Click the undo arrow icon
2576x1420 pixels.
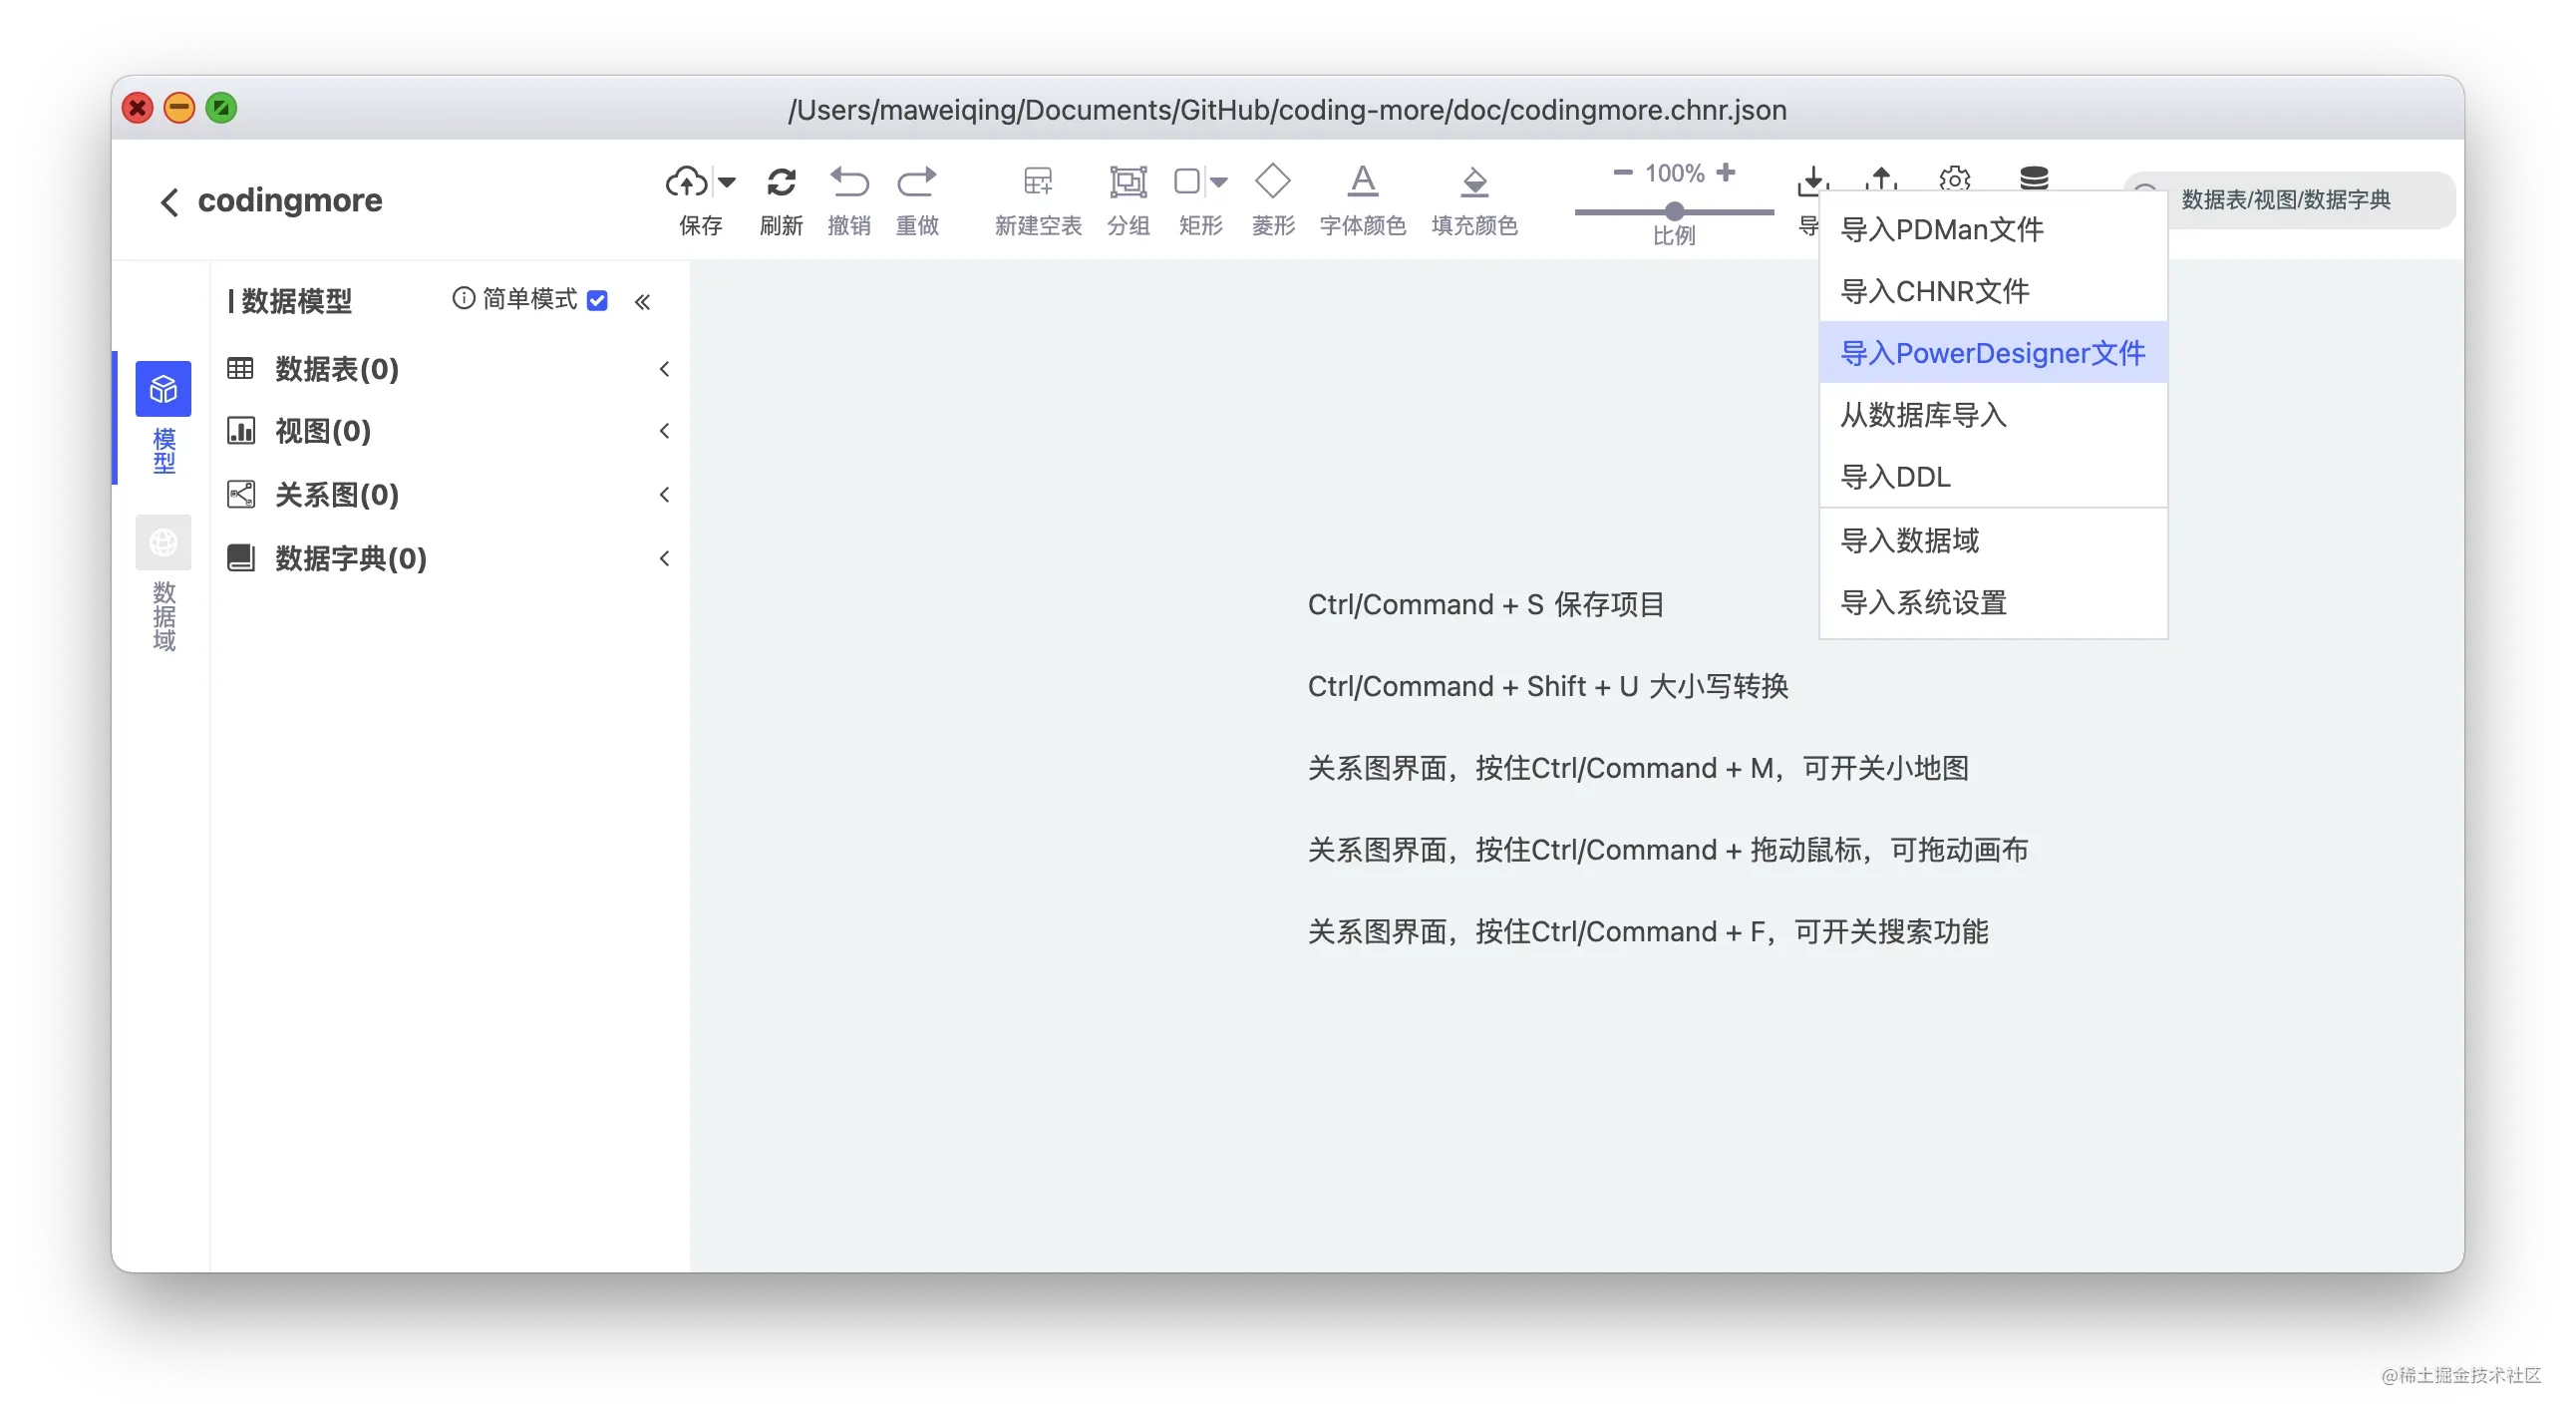point(849,181)
